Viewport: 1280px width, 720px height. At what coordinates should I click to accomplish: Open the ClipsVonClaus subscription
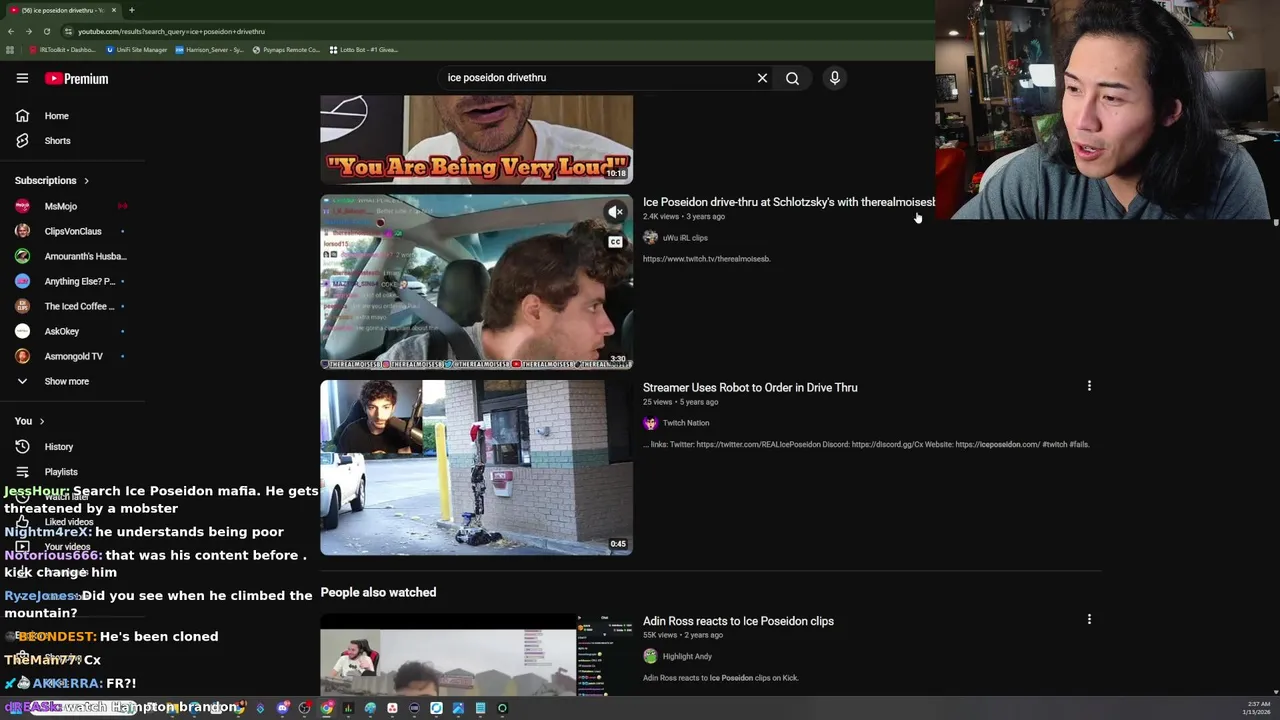click(x=72, y=231)
